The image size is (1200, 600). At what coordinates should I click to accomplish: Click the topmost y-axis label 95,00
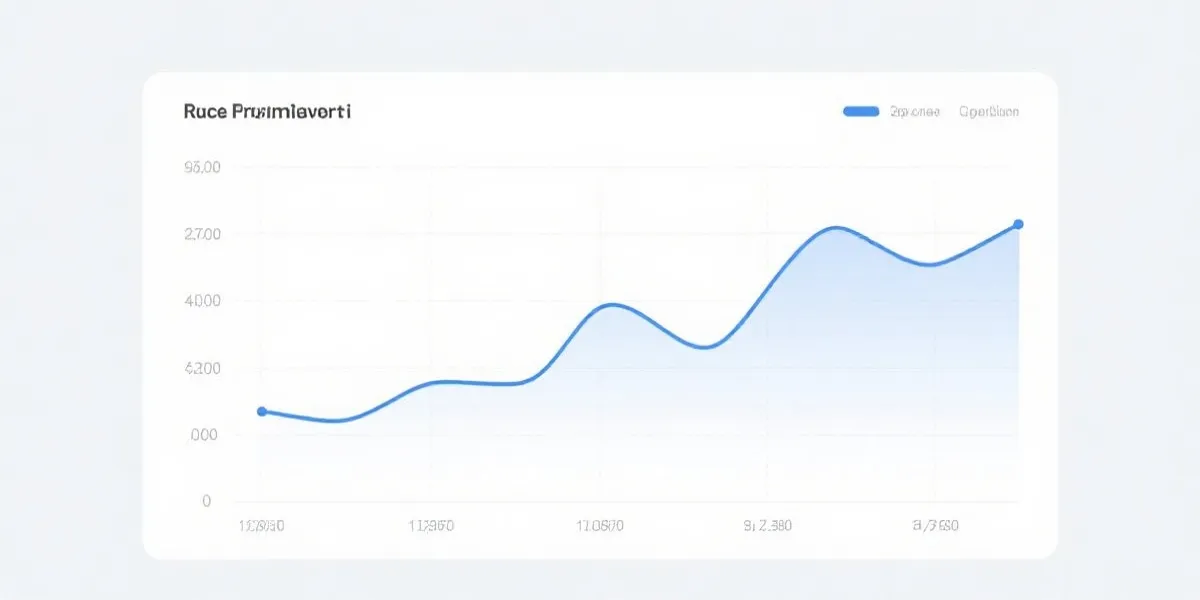pos(203,167)
